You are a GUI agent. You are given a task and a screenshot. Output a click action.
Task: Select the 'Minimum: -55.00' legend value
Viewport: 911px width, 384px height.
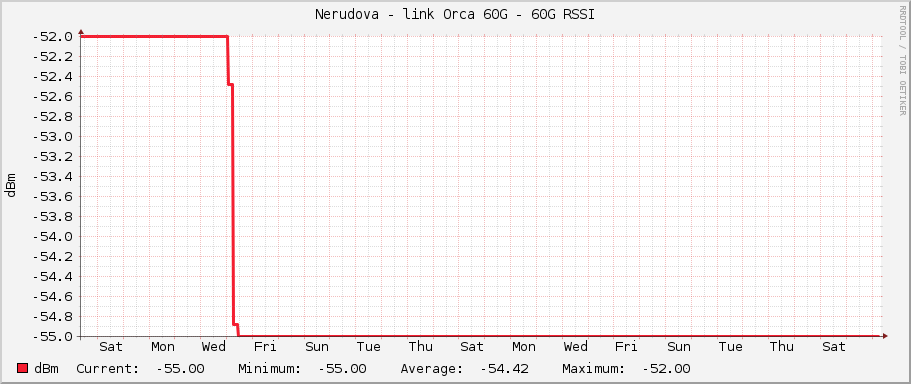302,369
